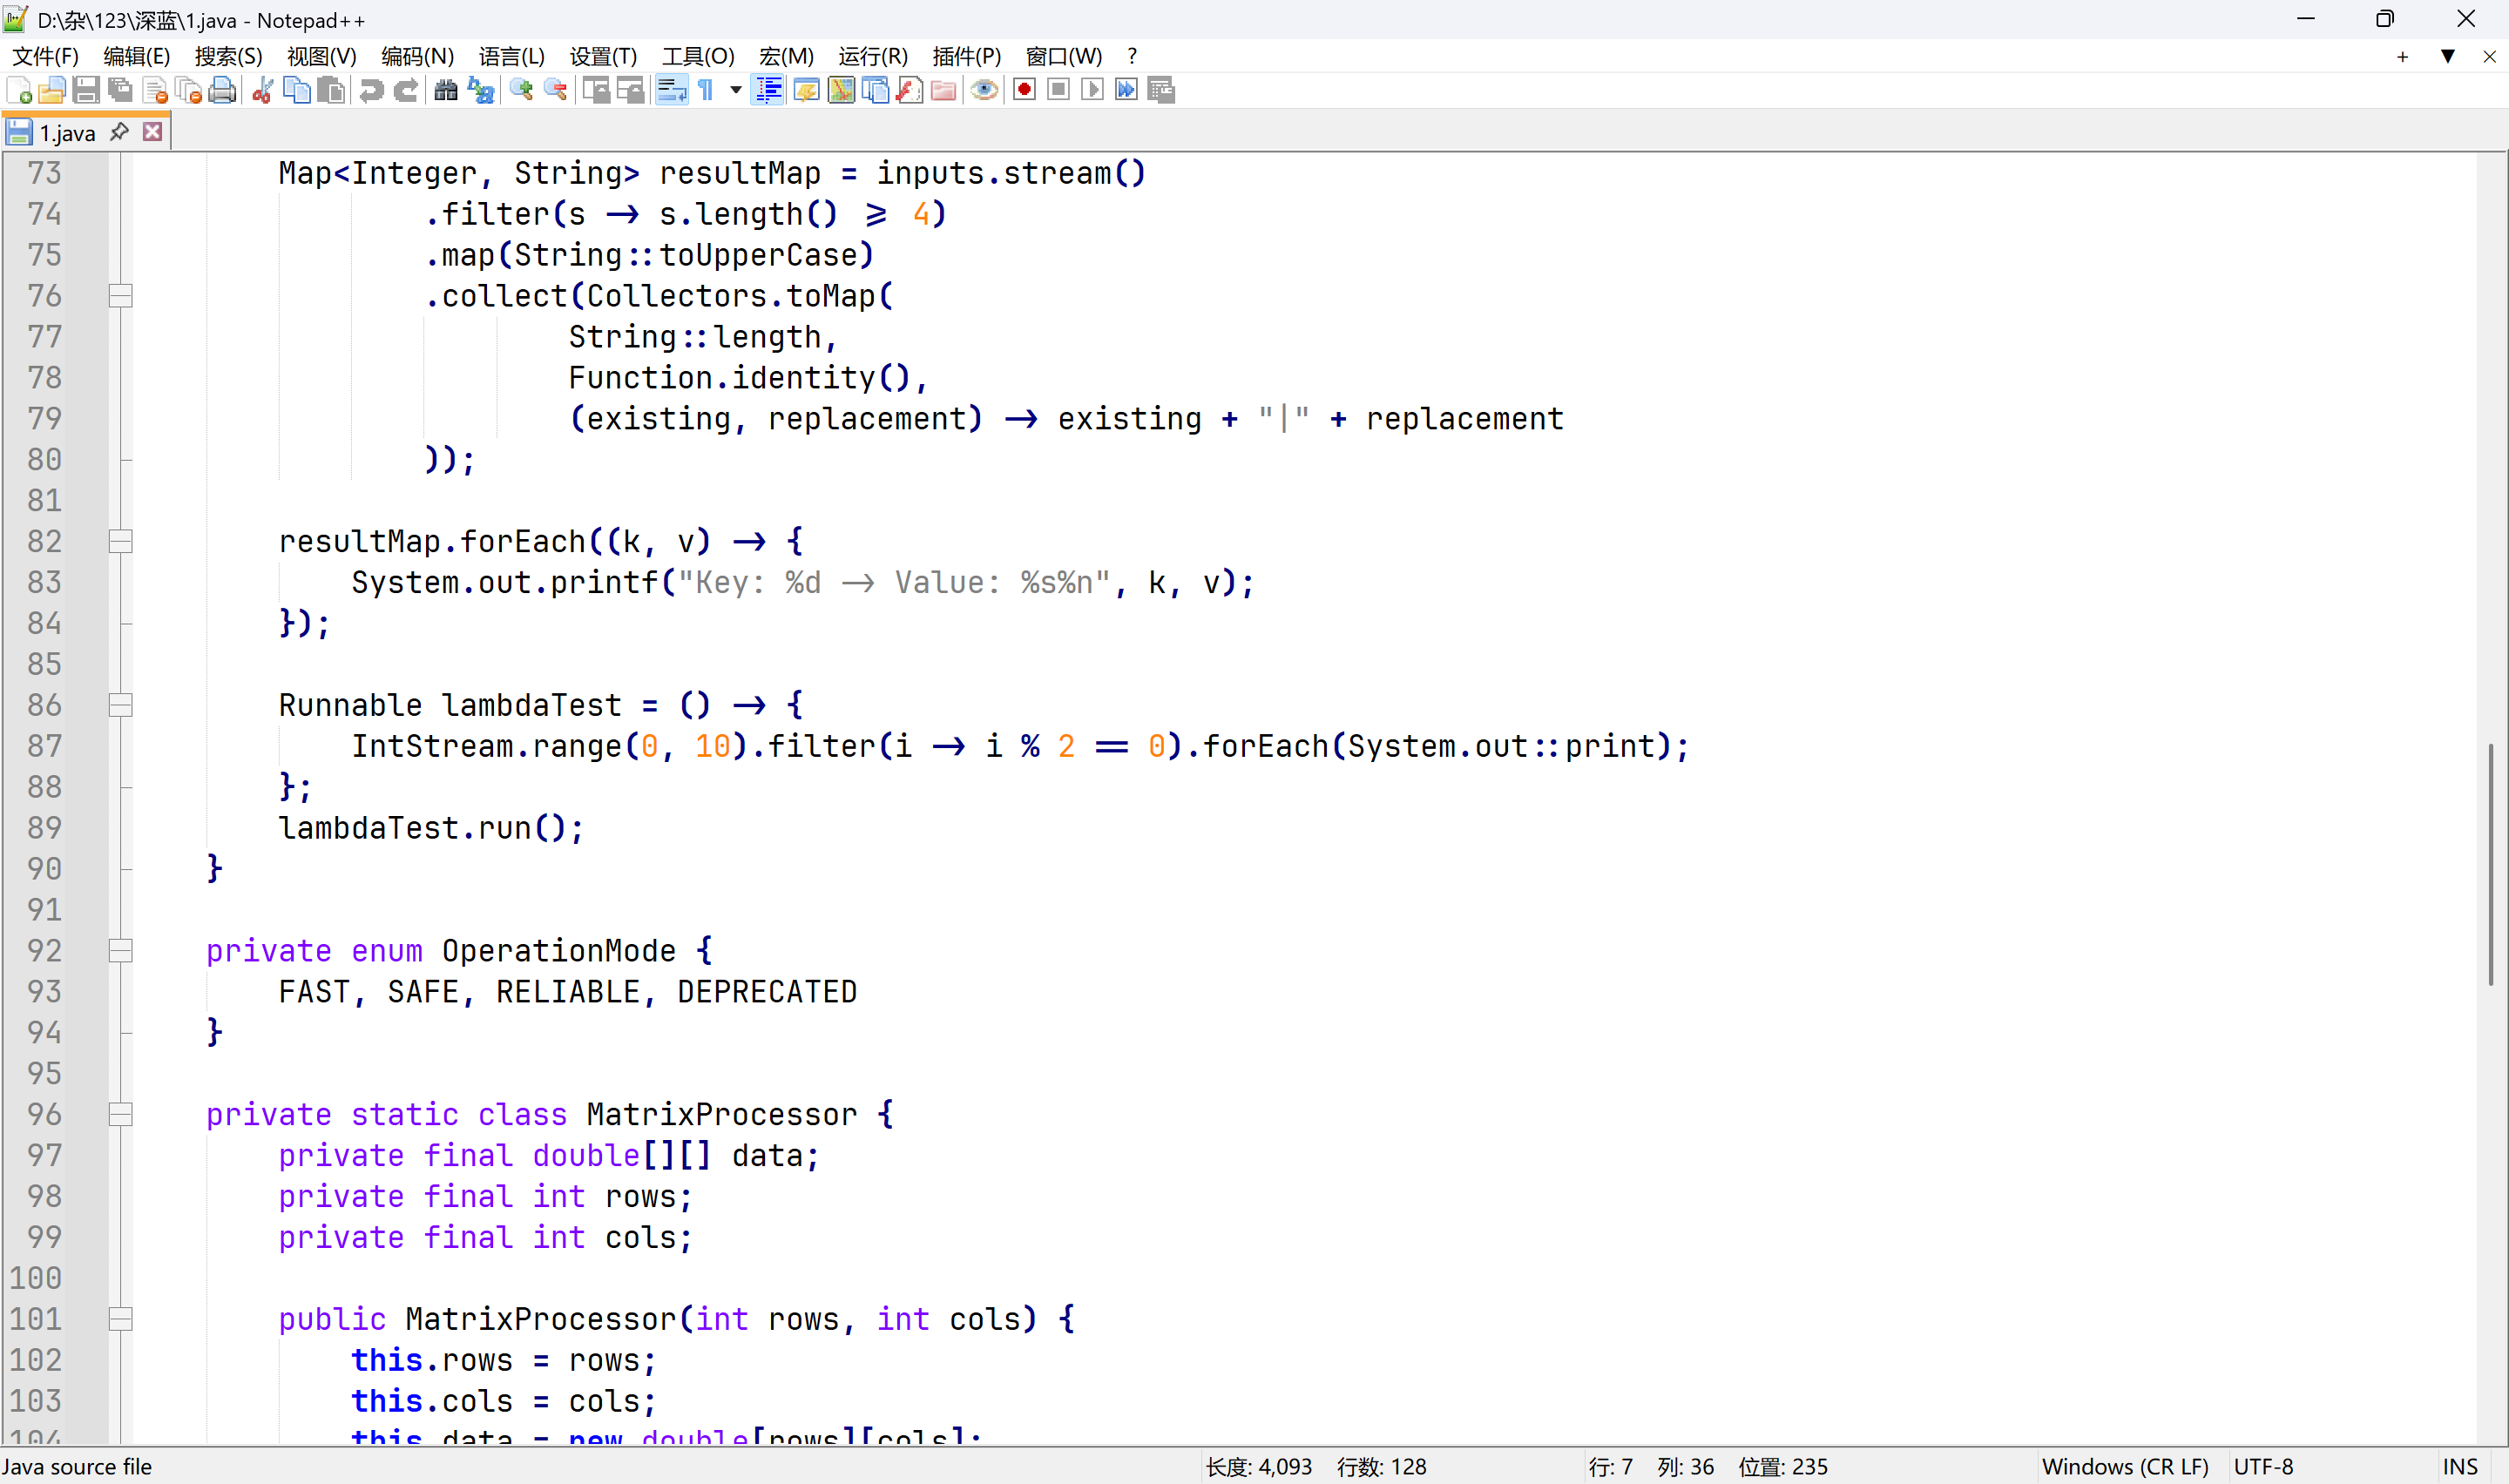Viewport: 2509px width, 1484px height.
Task: Zoom in with the magnifier plus icon
Action: tap(521, 90)
